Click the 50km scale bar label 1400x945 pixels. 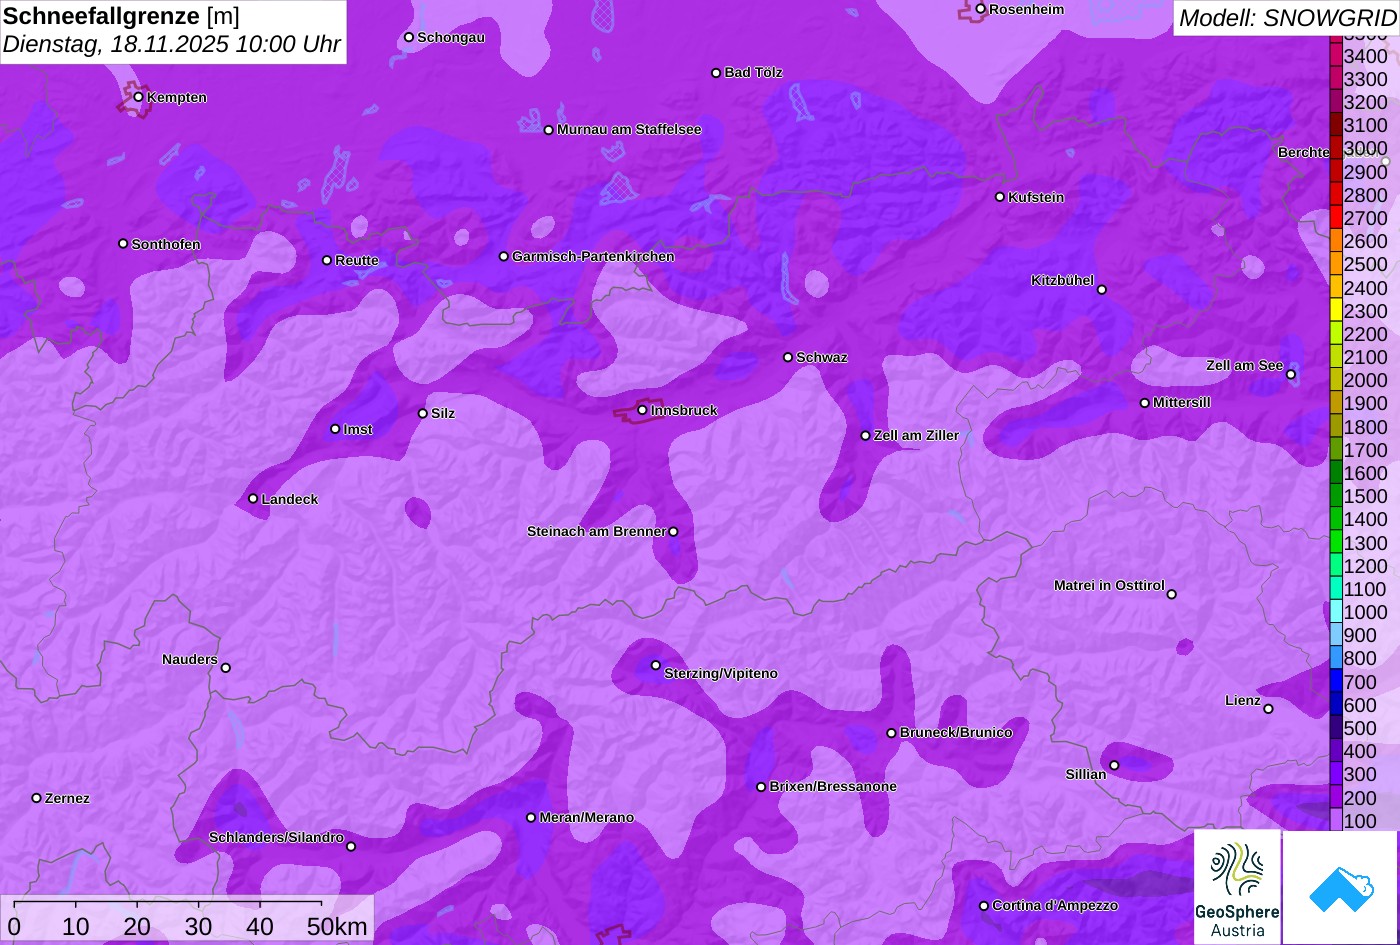tap(337, 927)
